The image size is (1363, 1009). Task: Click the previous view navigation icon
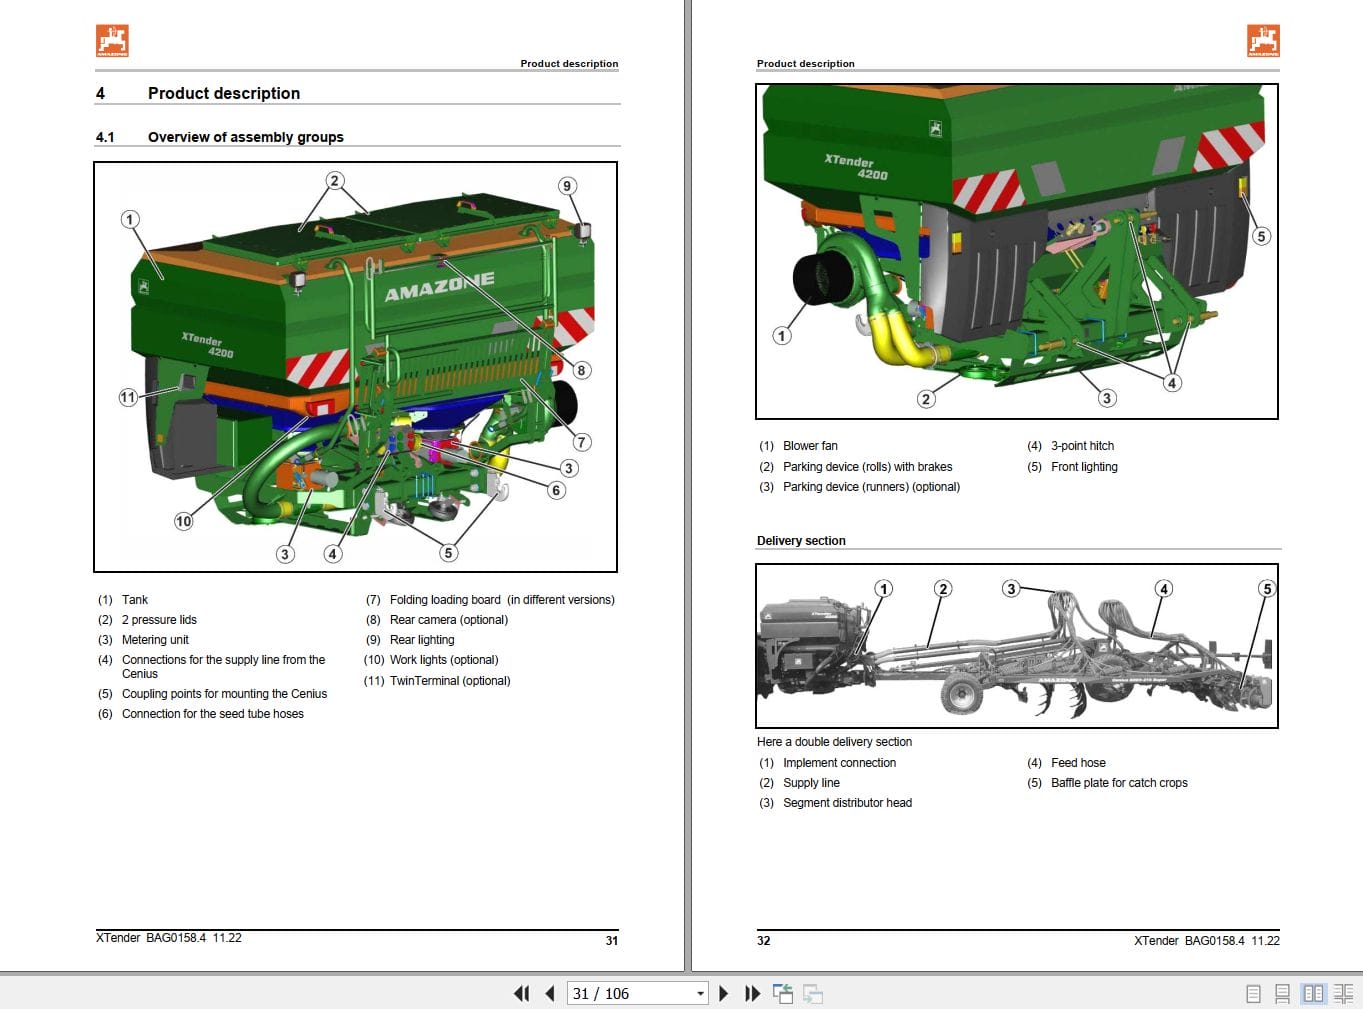tap(783, 993)
